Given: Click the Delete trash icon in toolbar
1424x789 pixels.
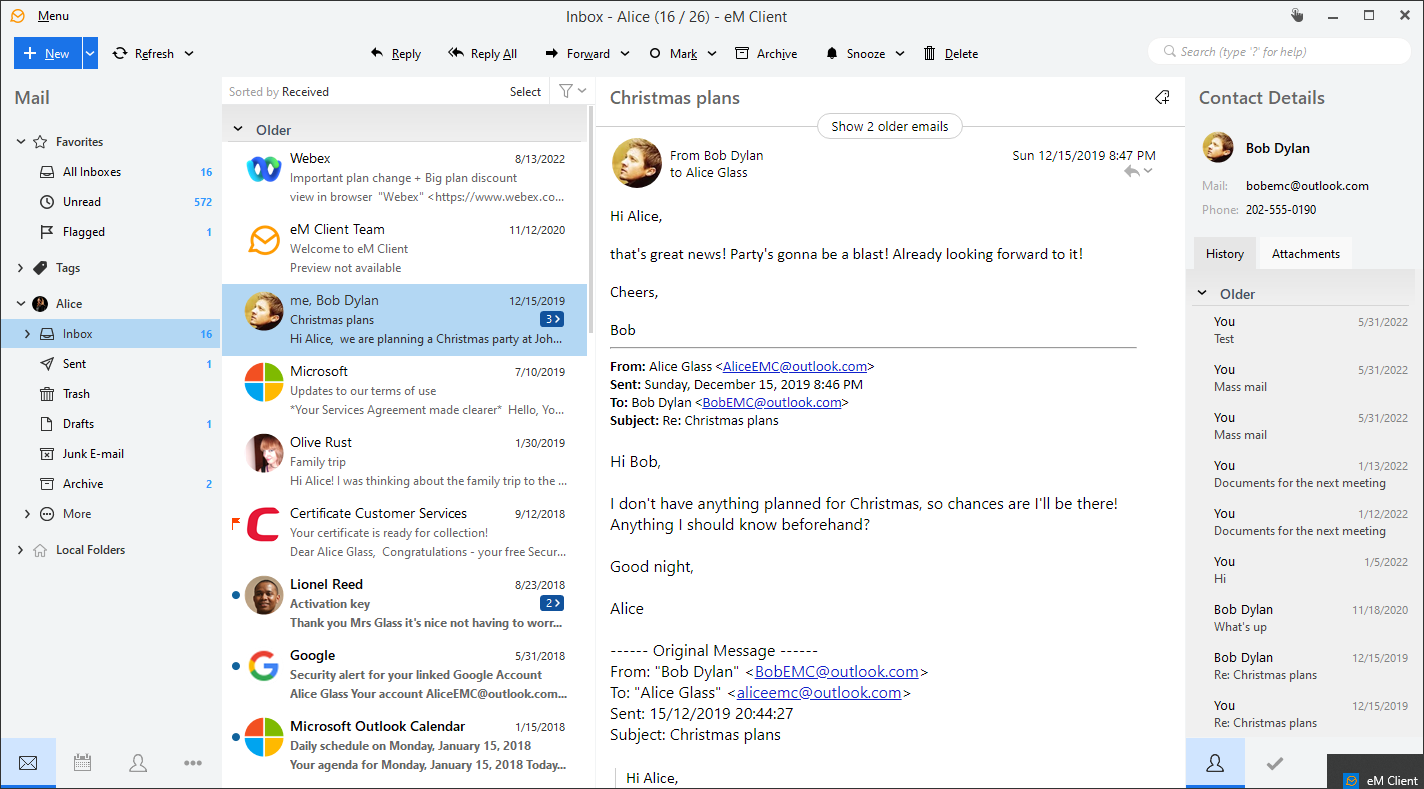Looking at the screenshot, I should click(930, 54).
